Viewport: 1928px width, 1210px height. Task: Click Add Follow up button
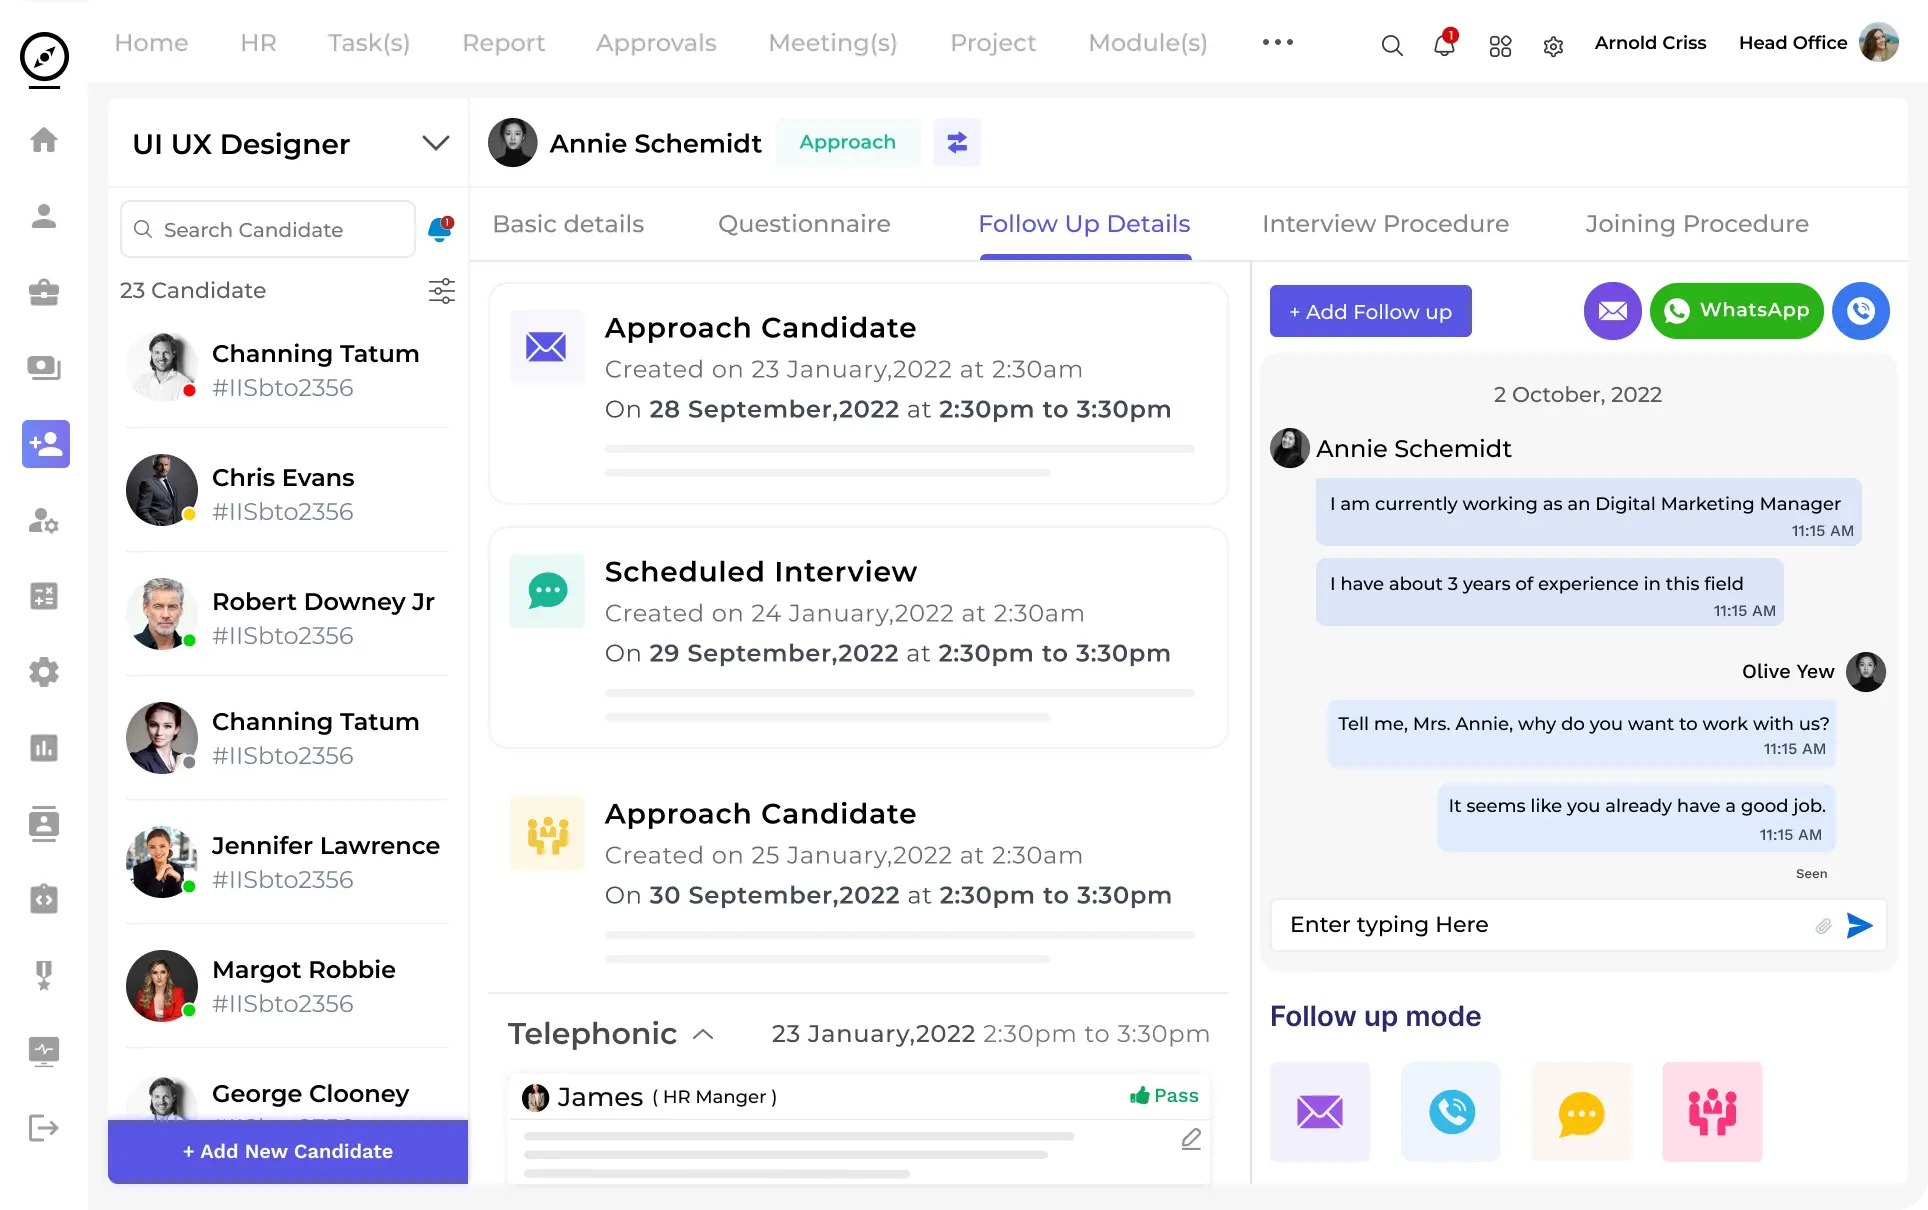point(1370,311)
